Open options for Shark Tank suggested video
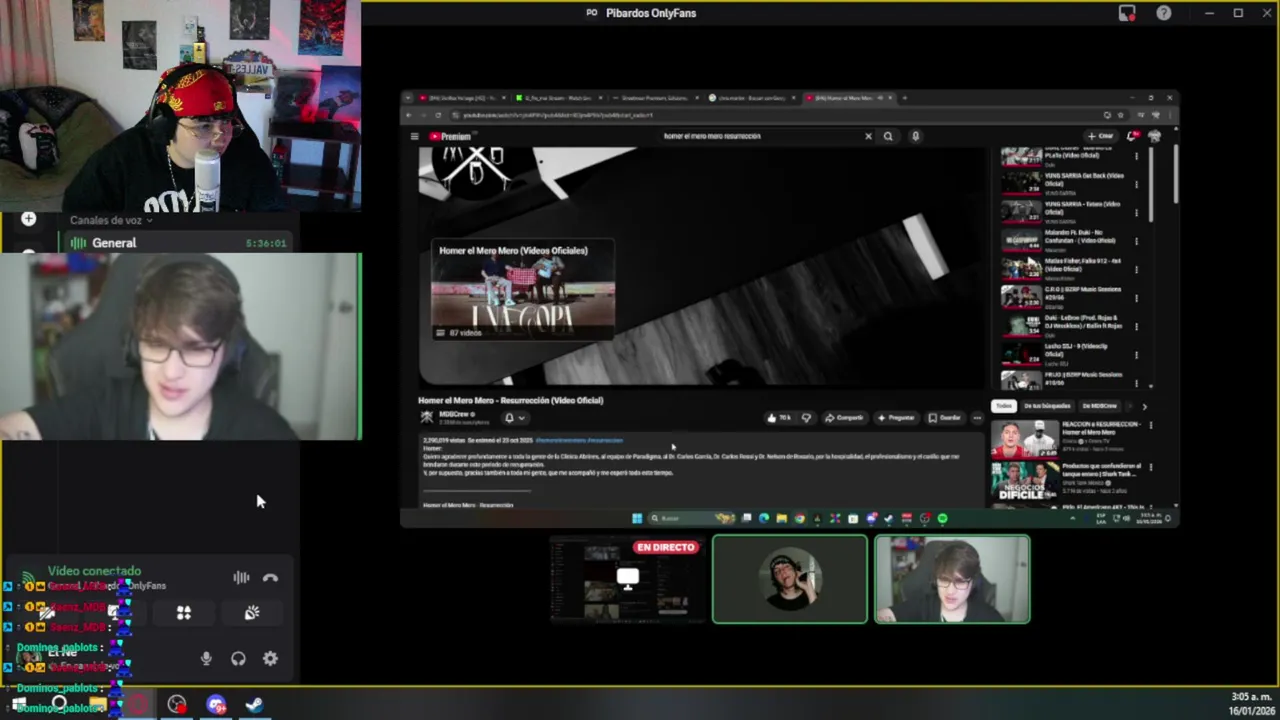 1150,467
